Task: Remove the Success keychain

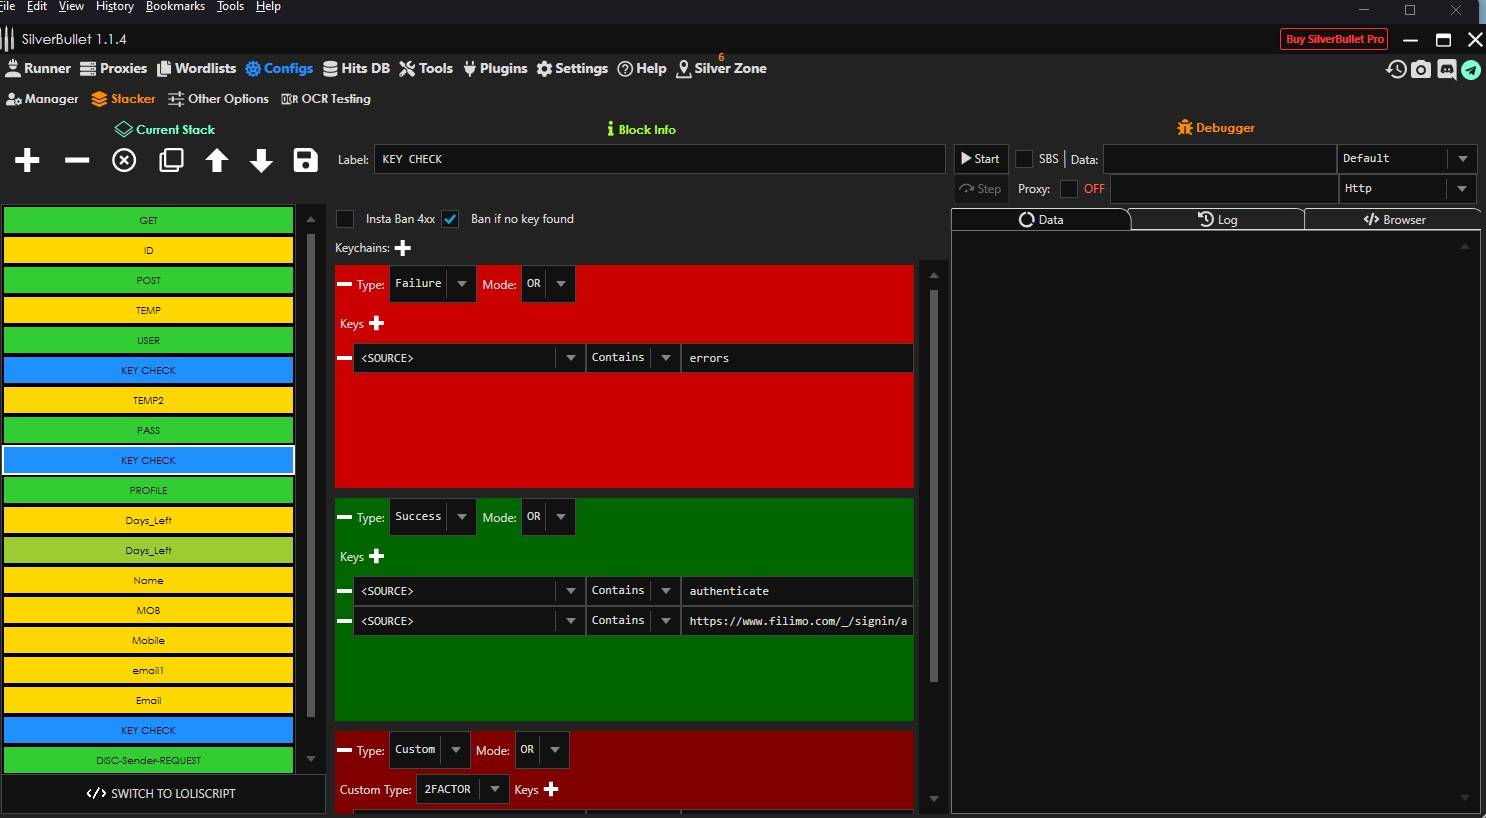Action: click(345, 517)
